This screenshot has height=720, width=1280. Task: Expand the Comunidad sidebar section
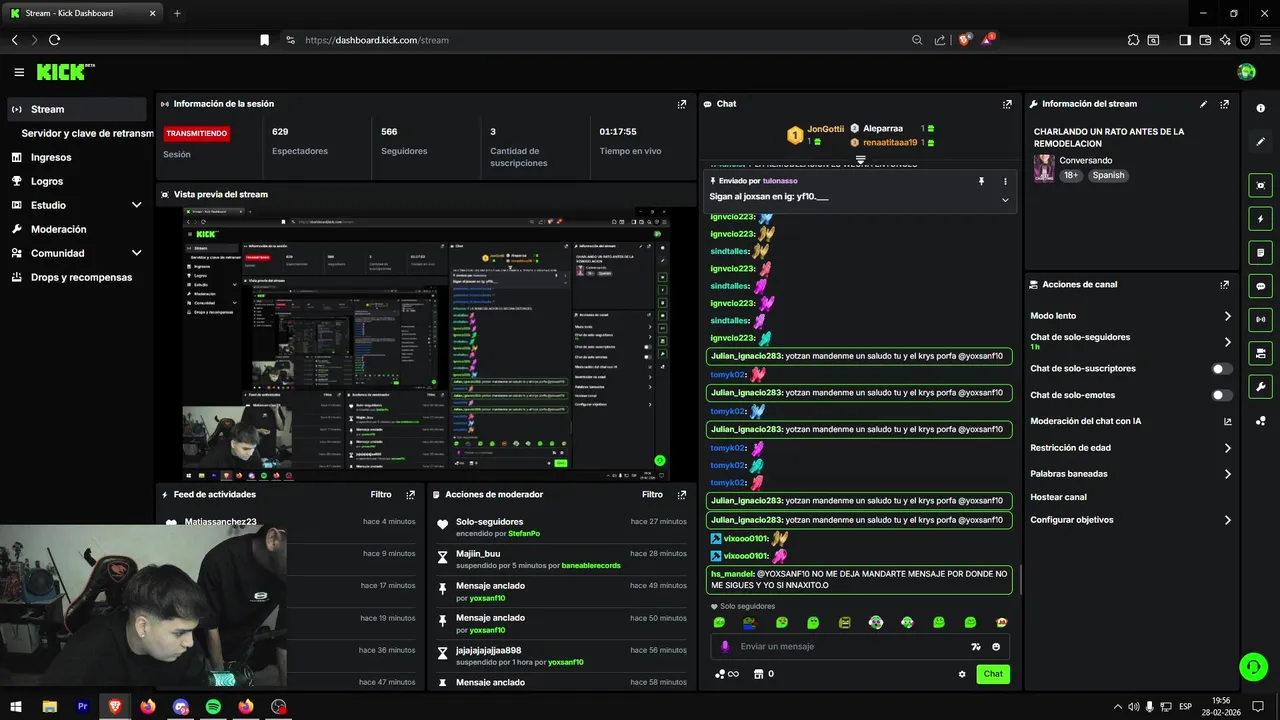[x=136, y=253]
